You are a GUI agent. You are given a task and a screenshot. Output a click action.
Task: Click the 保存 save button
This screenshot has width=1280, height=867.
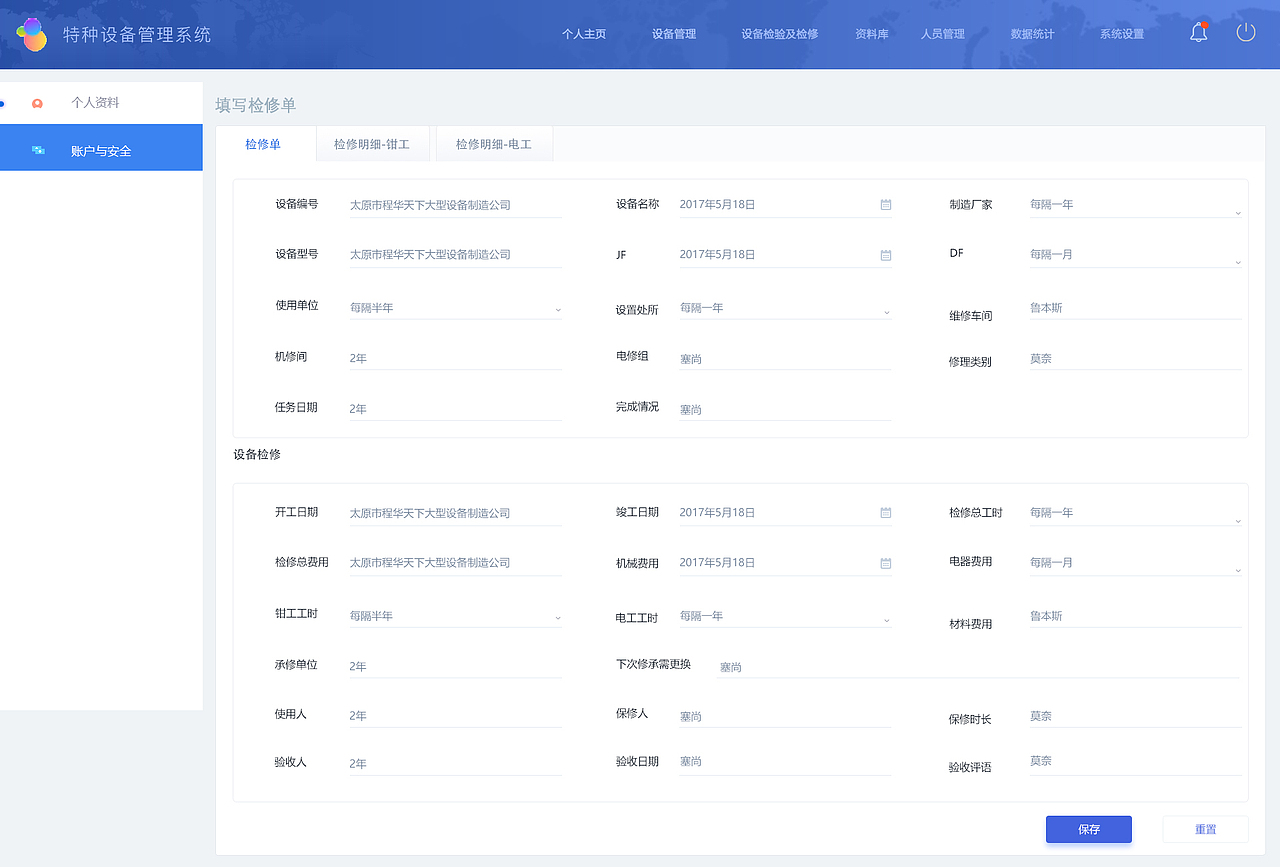1088,829
